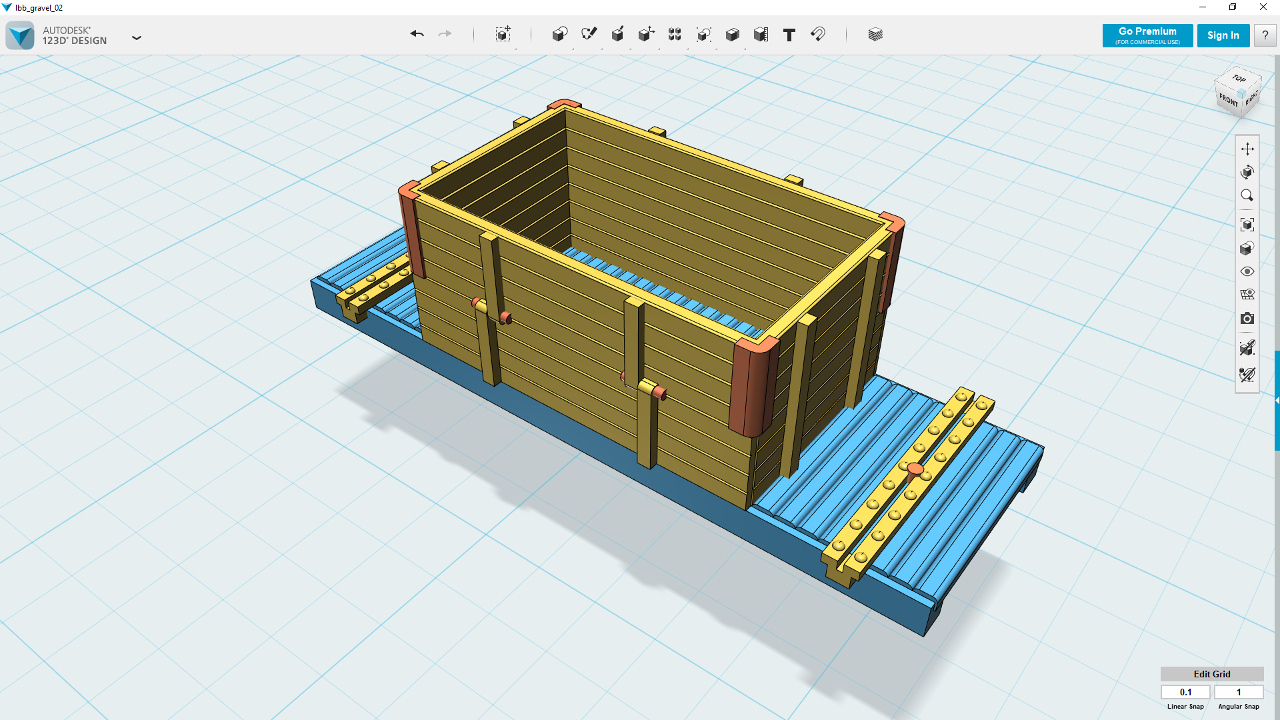
Task: Open the Sketch tool menu
Action: [589, 34]
